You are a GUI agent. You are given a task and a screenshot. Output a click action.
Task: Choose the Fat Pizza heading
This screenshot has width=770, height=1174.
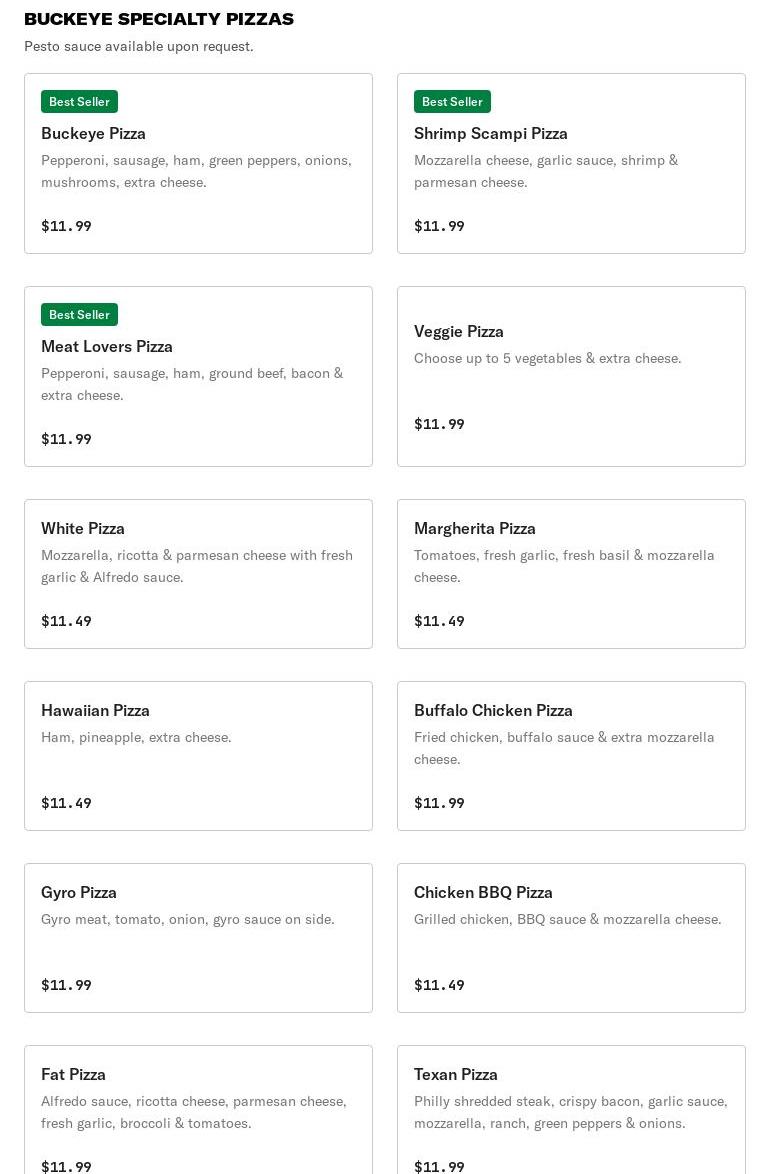tap(73, 1074)
